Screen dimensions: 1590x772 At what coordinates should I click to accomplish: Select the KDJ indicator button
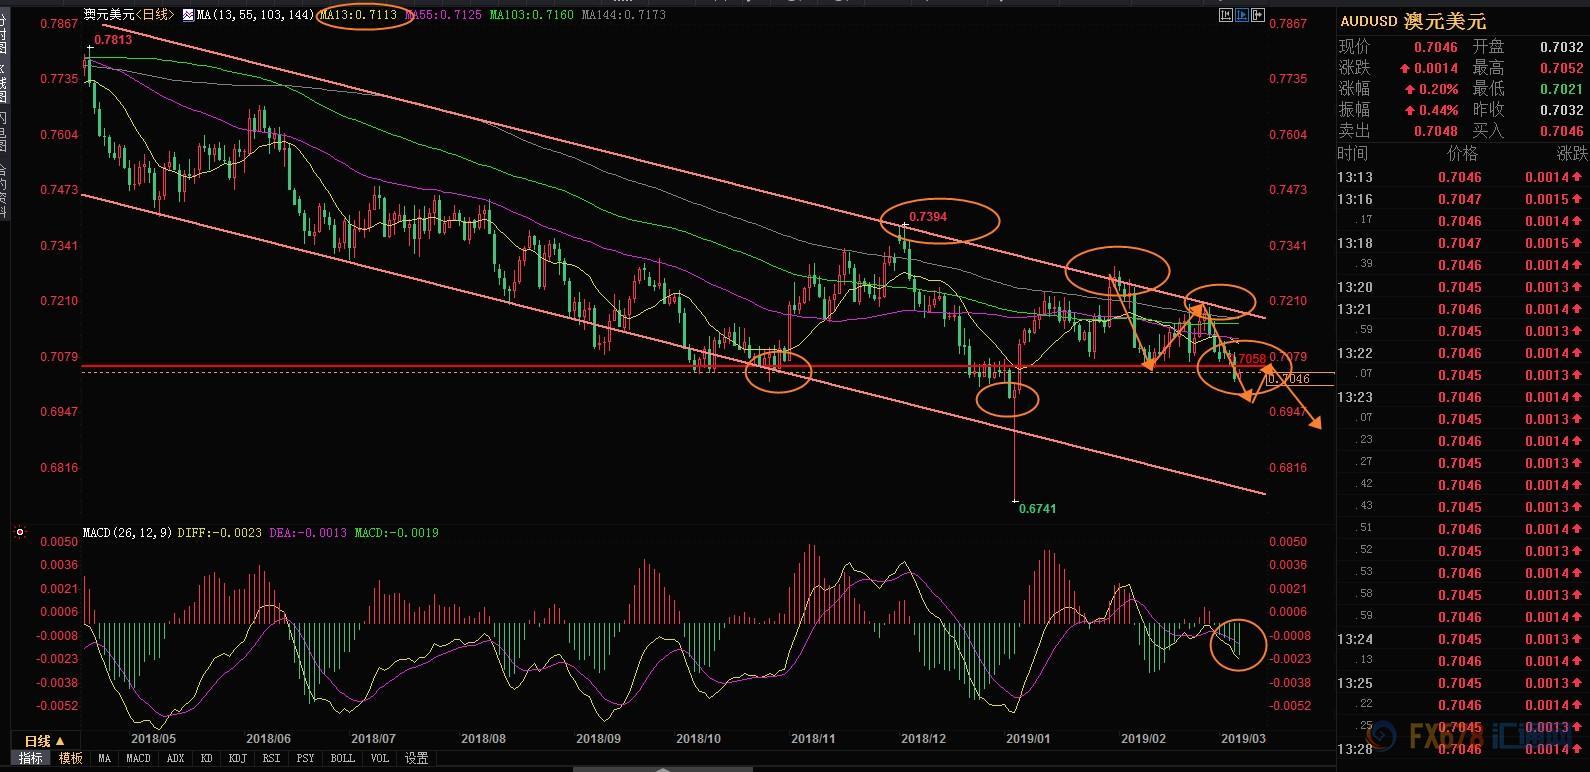(237, 759)
